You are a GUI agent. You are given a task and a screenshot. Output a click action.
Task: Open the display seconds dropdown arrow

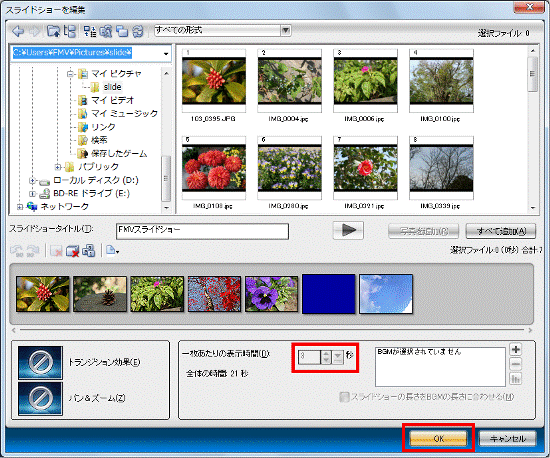[x=337, y=357]
